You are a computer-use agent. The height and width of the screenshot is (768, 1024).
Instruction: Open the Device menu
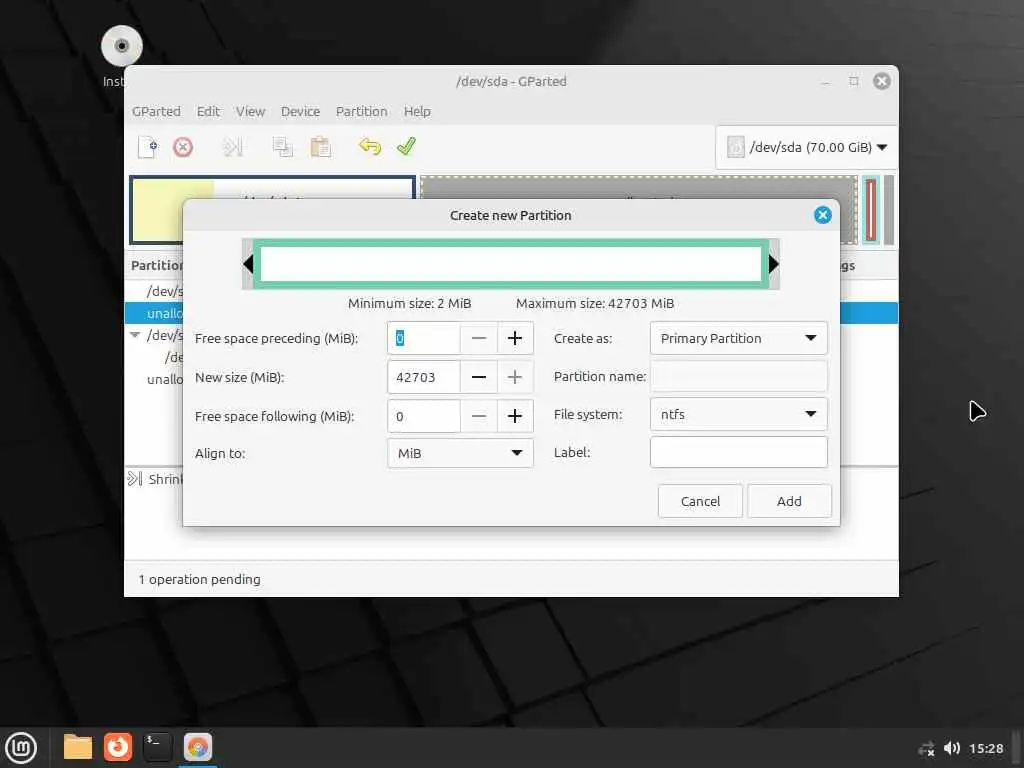tap(300, 111)
